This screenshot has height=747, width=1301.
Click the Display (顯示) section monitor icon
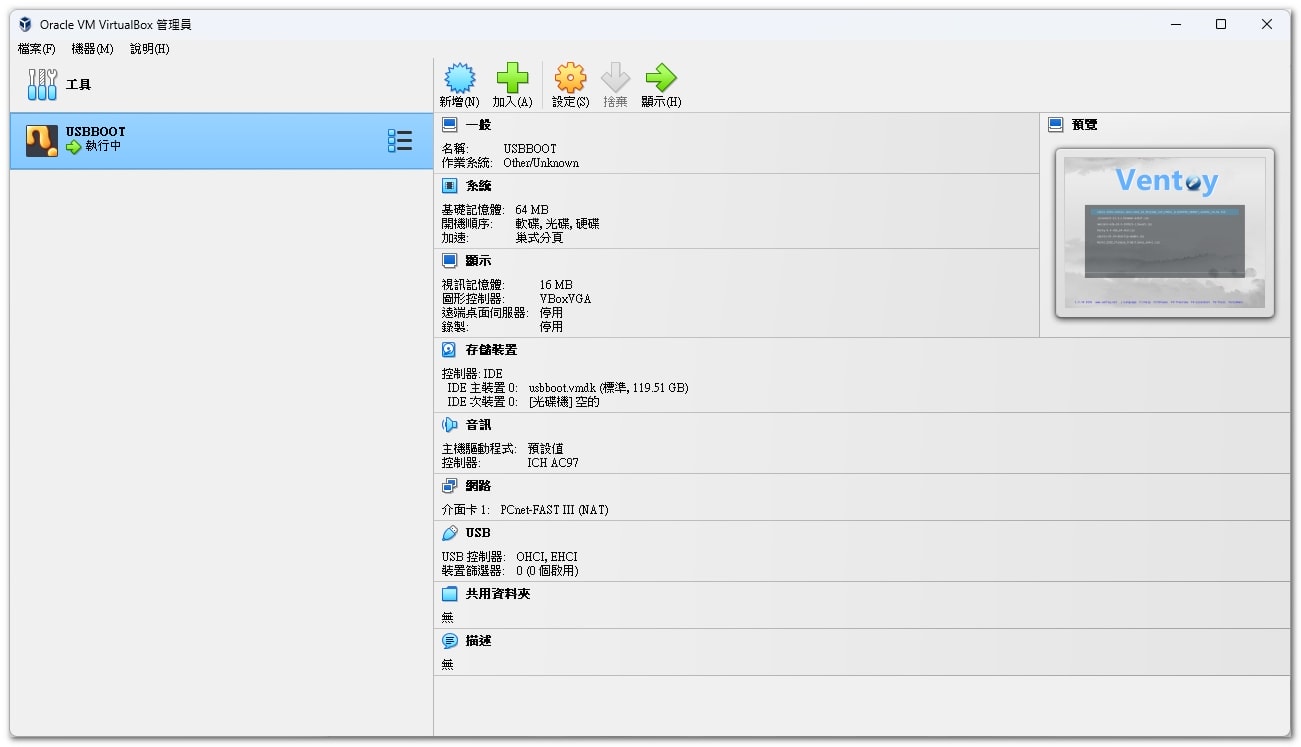pos(450,261)
